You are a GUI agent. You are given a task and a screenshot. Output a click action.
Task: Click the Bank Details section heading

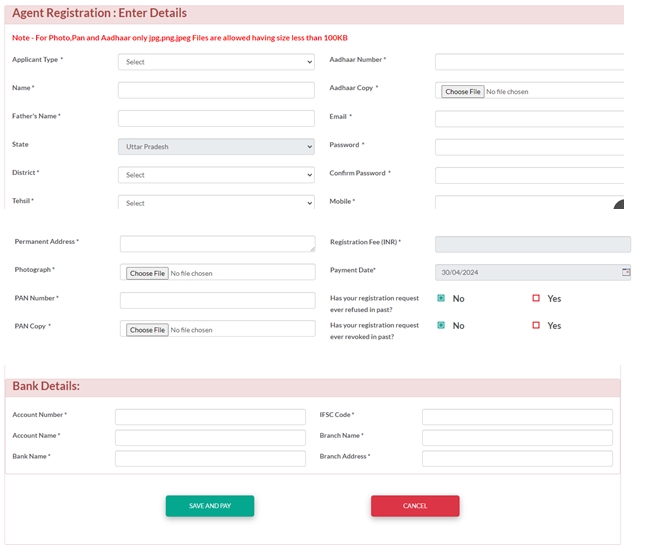tap(46, 386)
